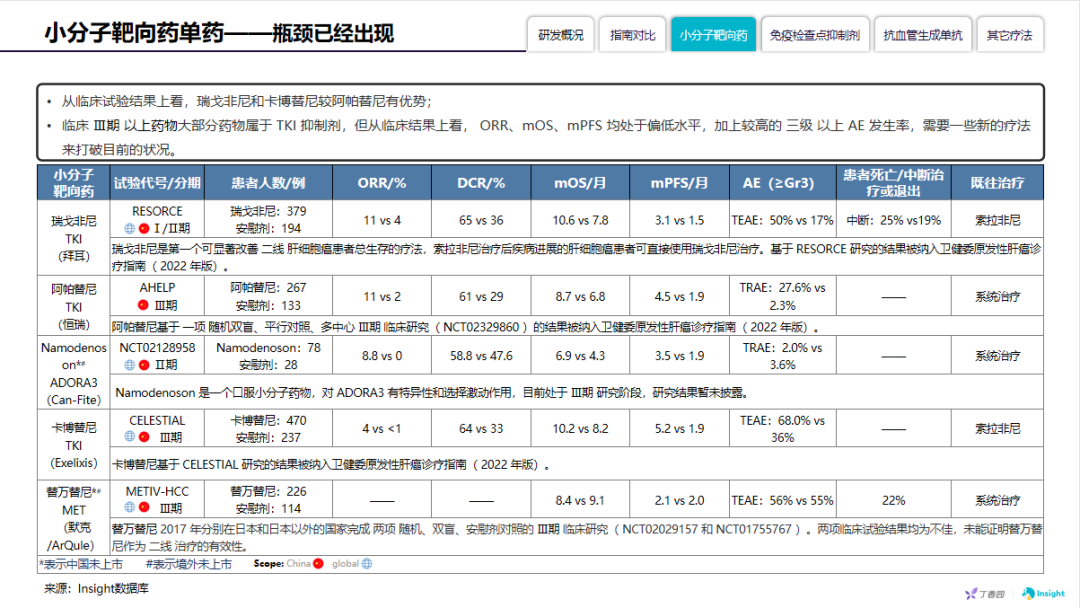
Task: Click the TEAE: 50% vs 17% cell
Action: click(782, 220)
